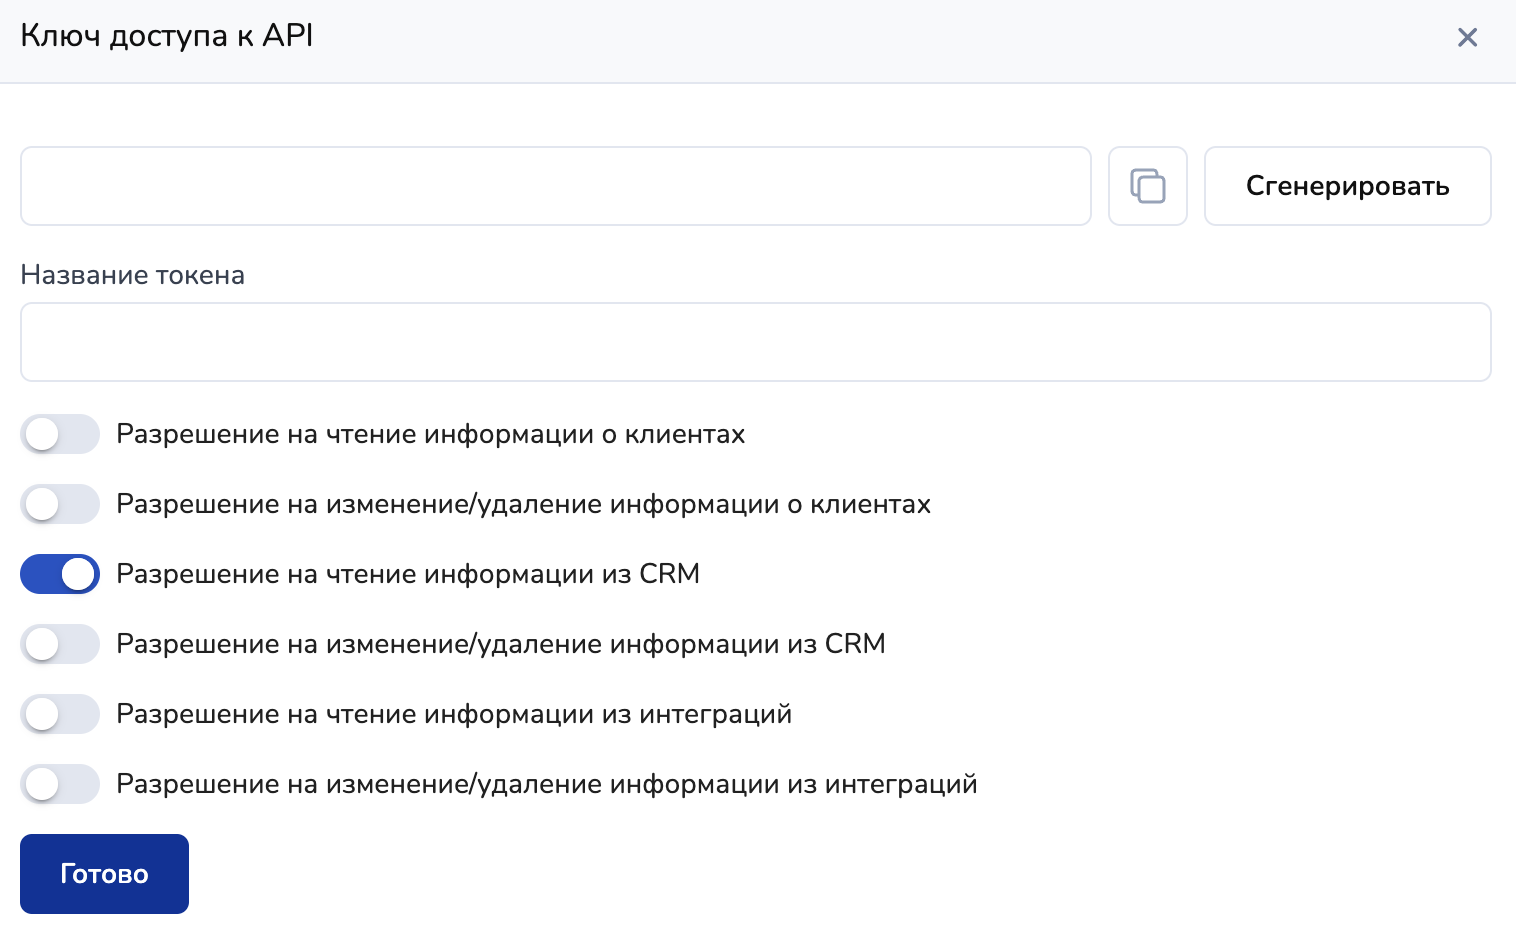Click the text 'Разрешение на чтение информации о клиентах'

(x=430, y=434)
